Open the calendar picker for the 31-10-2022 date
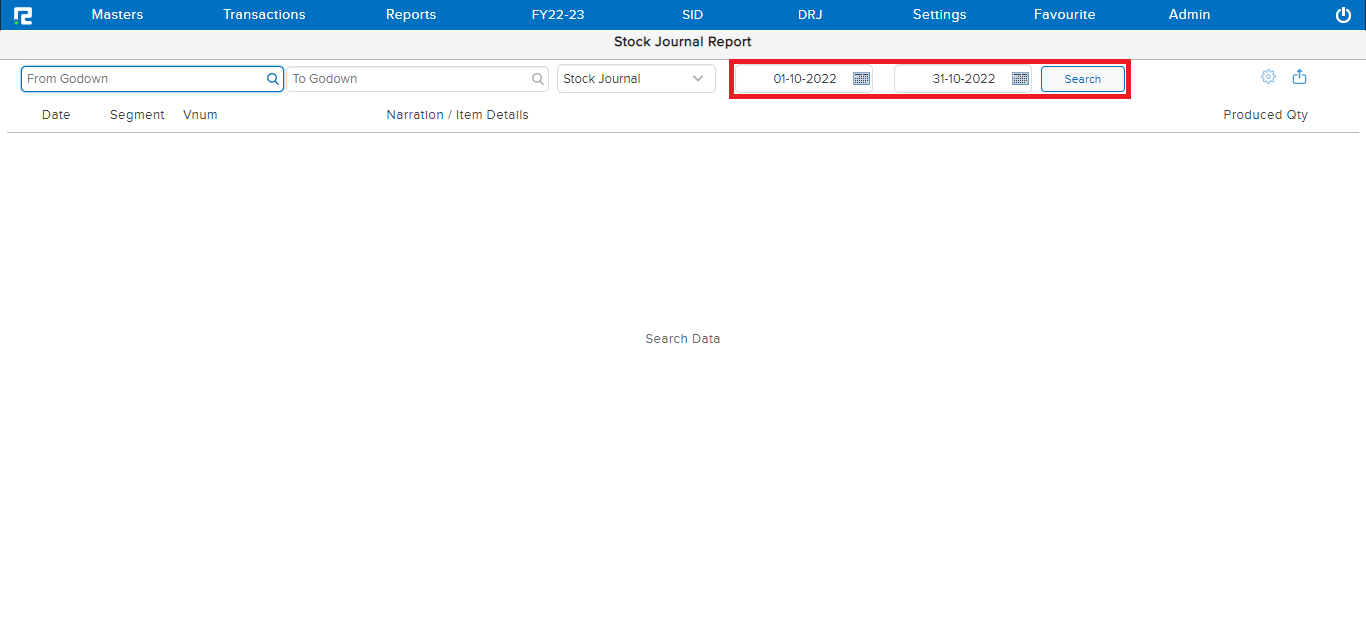This screenshot has width=1366, height=625. pyautogui.click(x=1020, y=79)
